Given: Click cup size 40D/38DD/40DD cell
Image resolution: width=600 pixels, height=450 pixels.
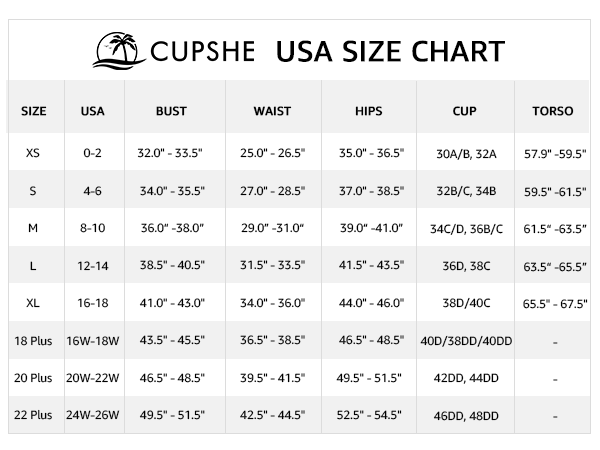Looking at the screenshot, I should click(466, 341).
